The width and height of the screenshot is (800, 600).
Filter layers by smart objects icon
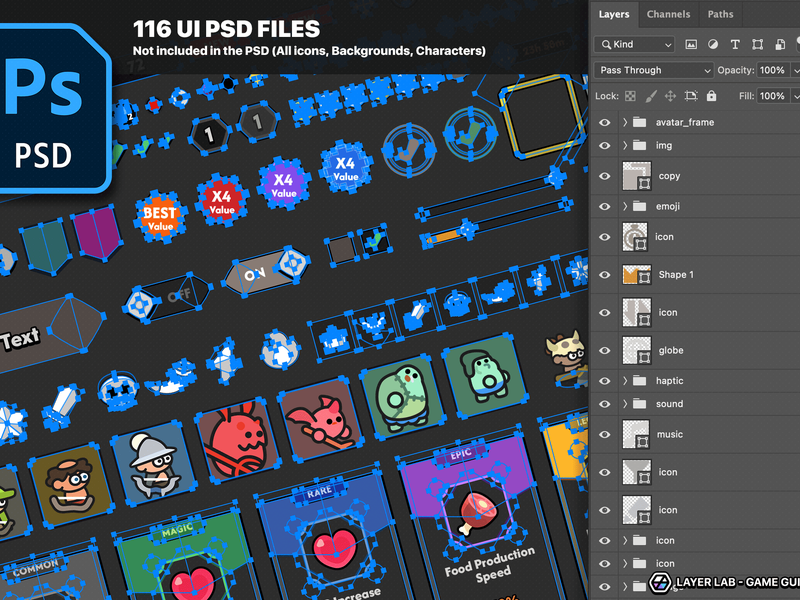(780, 44)
